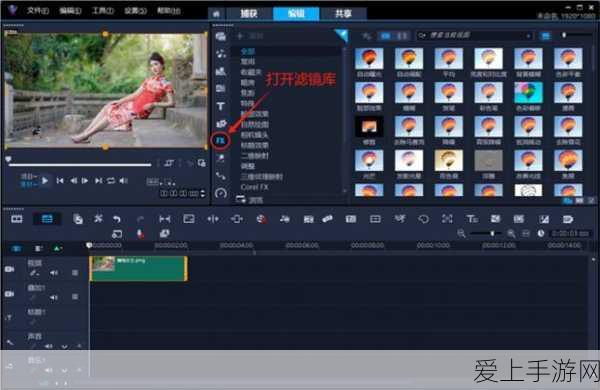
Task: Open the FX filter library icon
Action: pyautogui.click(x=221, y=140)
